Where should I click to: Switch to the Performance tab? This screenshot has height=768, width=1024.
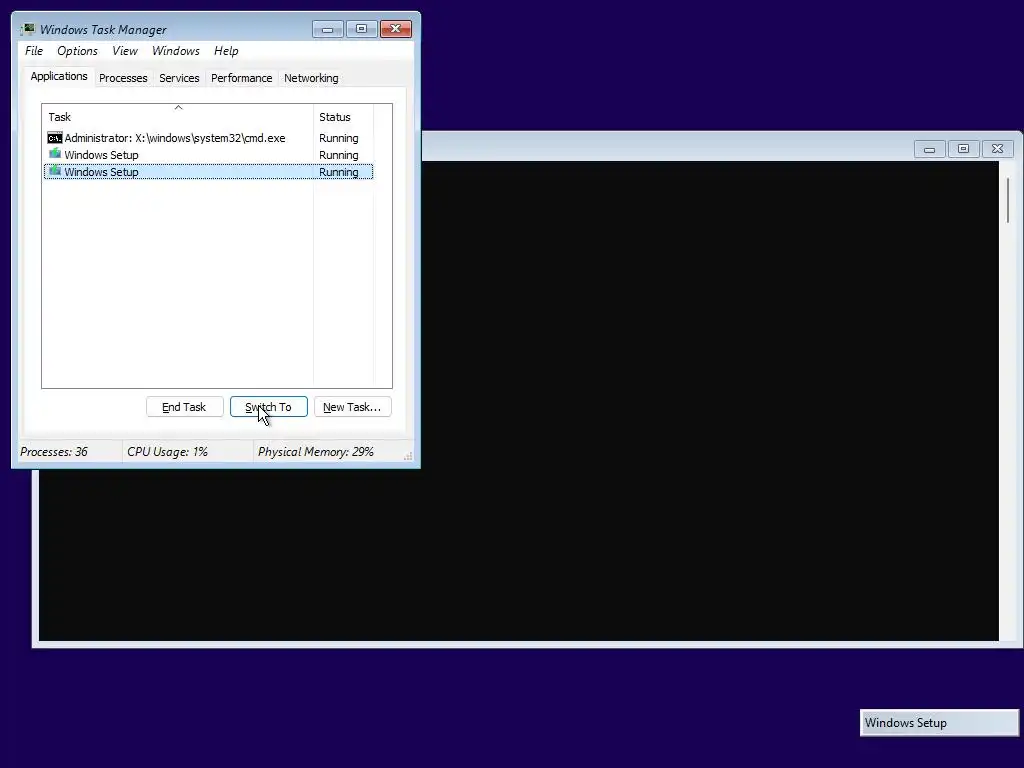pos(241,78)
